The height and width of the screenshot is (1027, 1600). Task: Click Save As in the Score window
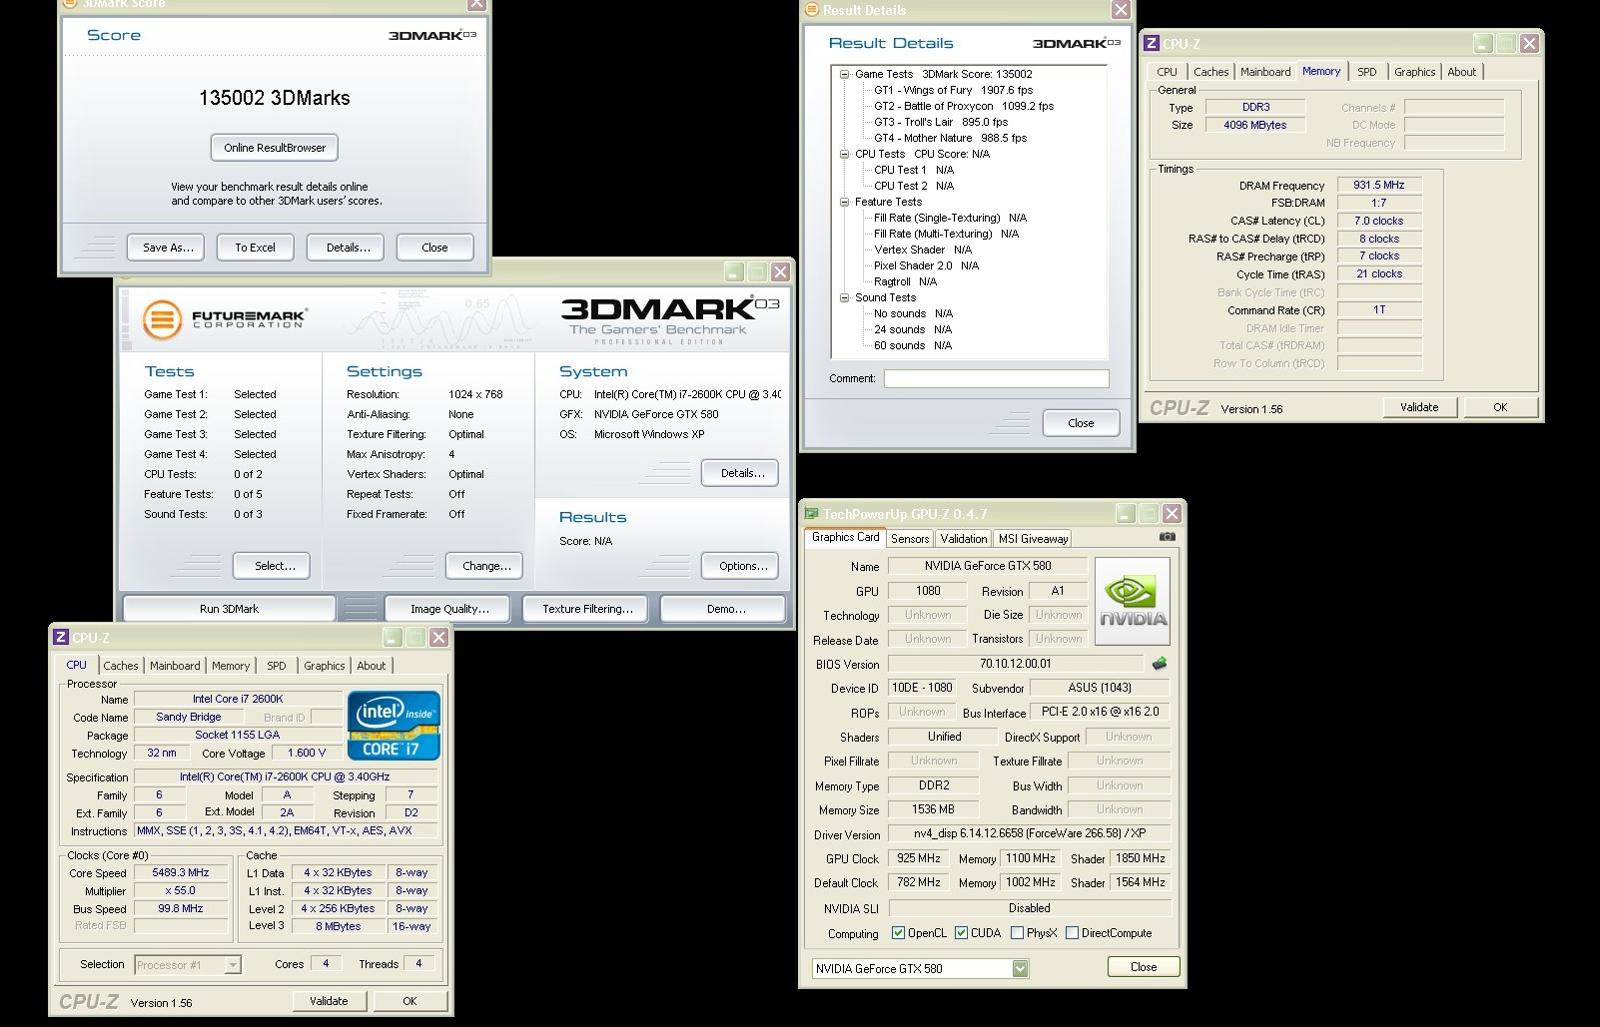(168, 248)
